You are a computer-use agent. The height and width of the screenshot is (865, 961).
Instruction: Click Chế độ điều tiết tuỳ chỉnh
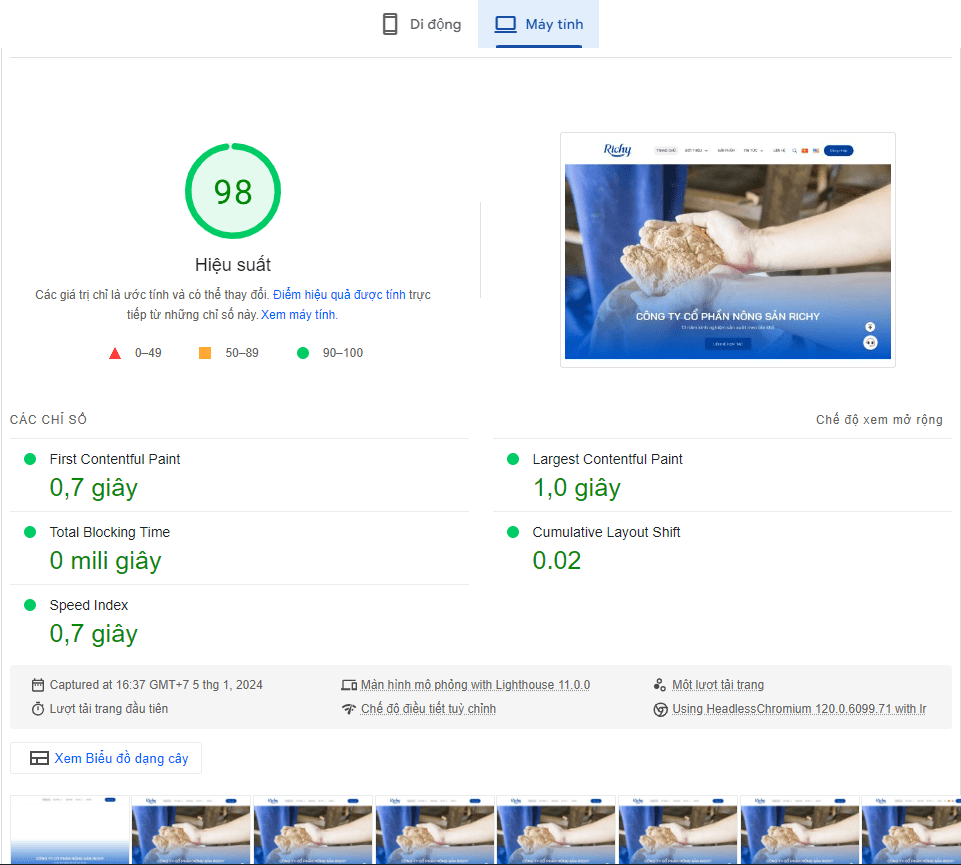point(428,709)
